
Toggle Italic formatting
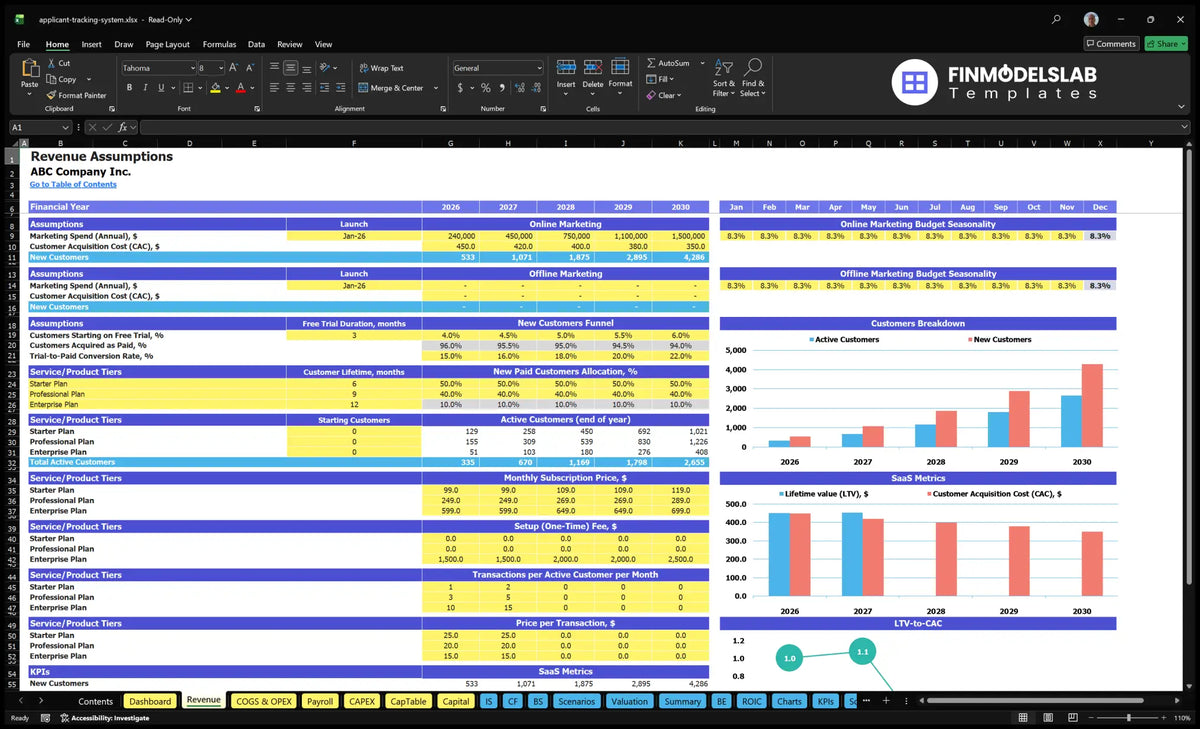point(144,88)
